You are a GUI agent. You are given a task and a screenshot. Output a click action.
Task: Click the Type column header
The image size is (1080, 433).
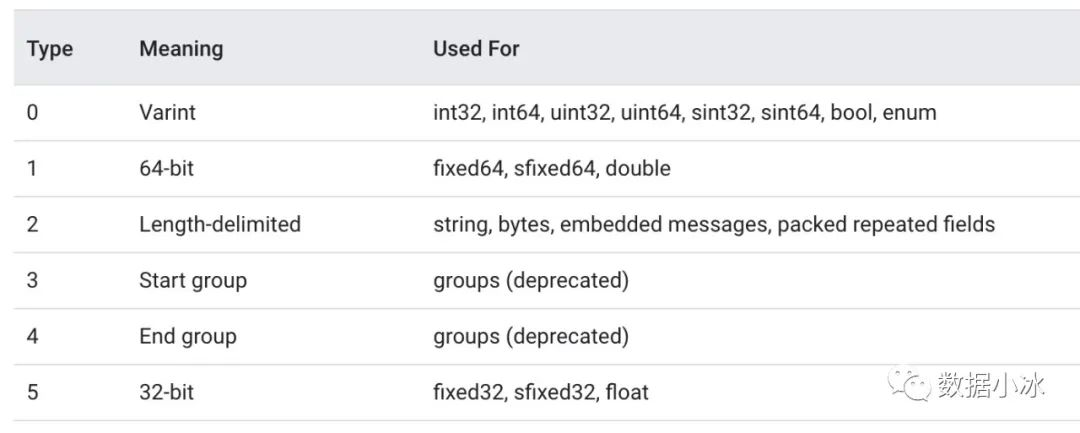(50, 48)
